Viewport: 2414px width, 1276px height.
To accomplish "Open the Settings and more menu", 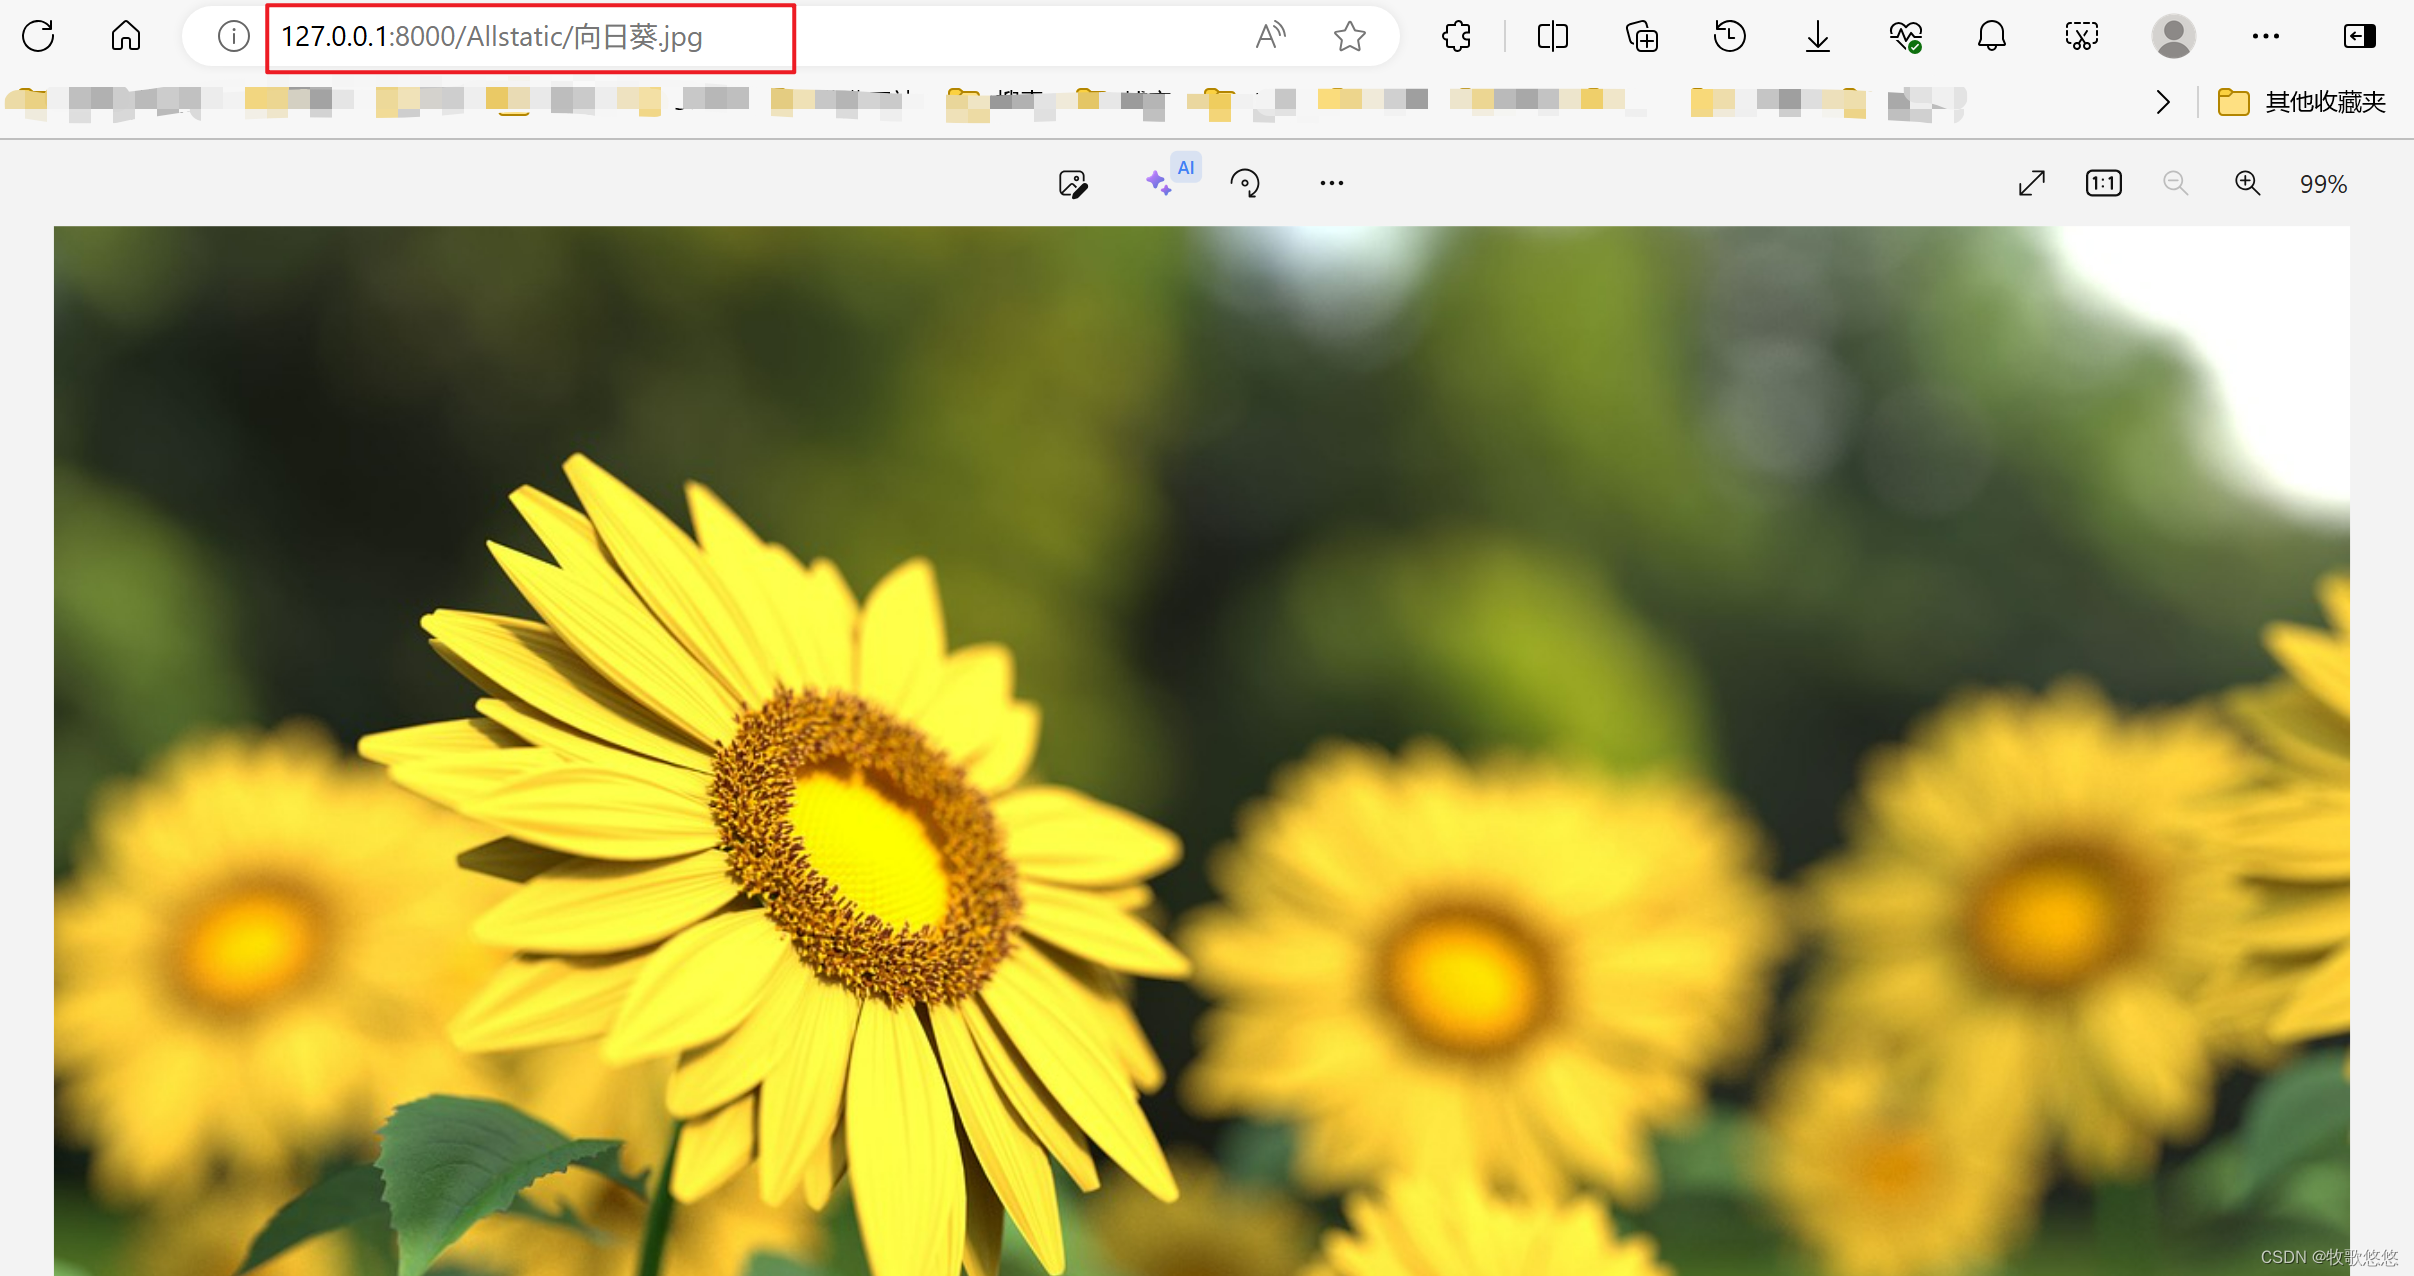I will coord(2265,37).
